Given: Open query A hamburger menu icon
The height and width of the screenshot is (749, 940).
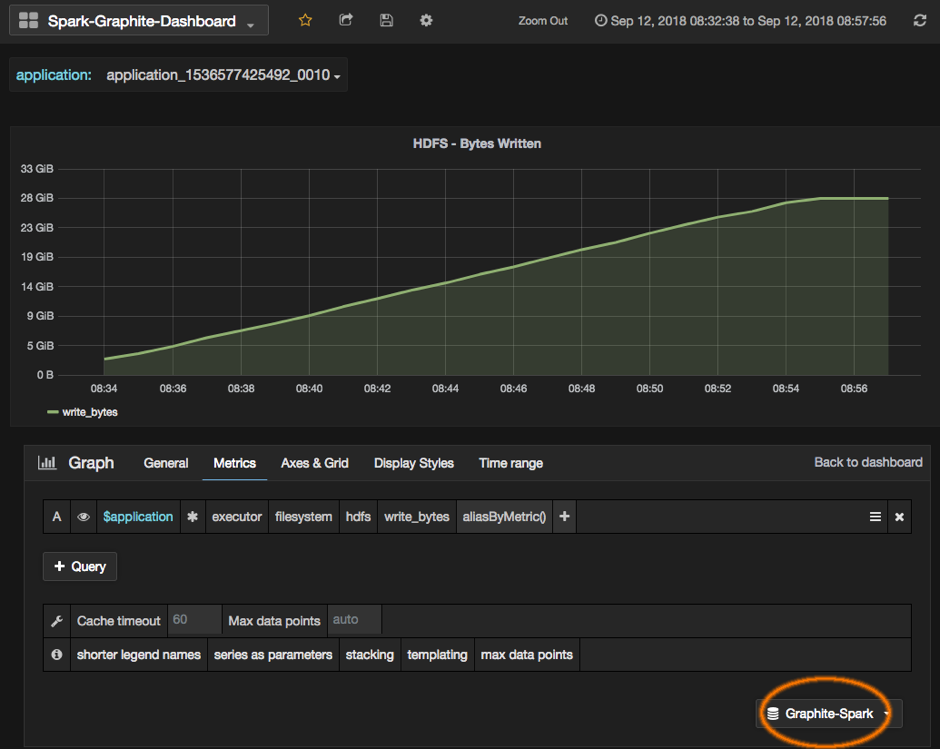Looking at the screenshot, I should coord(875,517).
